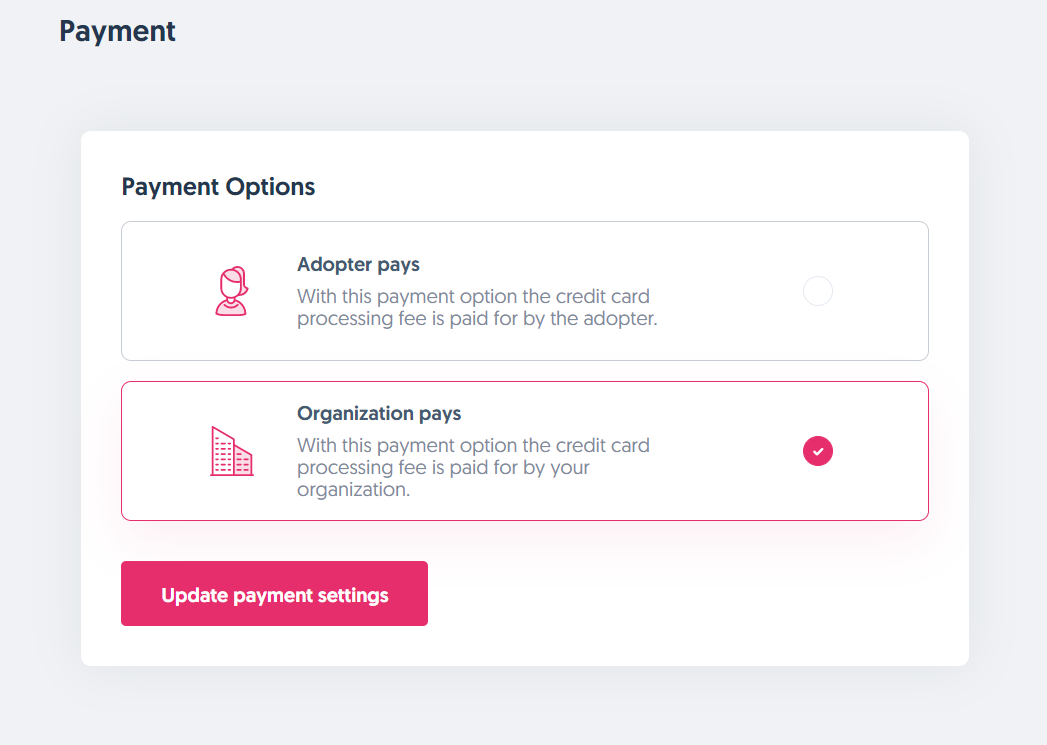Click white panel area below Update button
1047x745 pixels.
525,646
